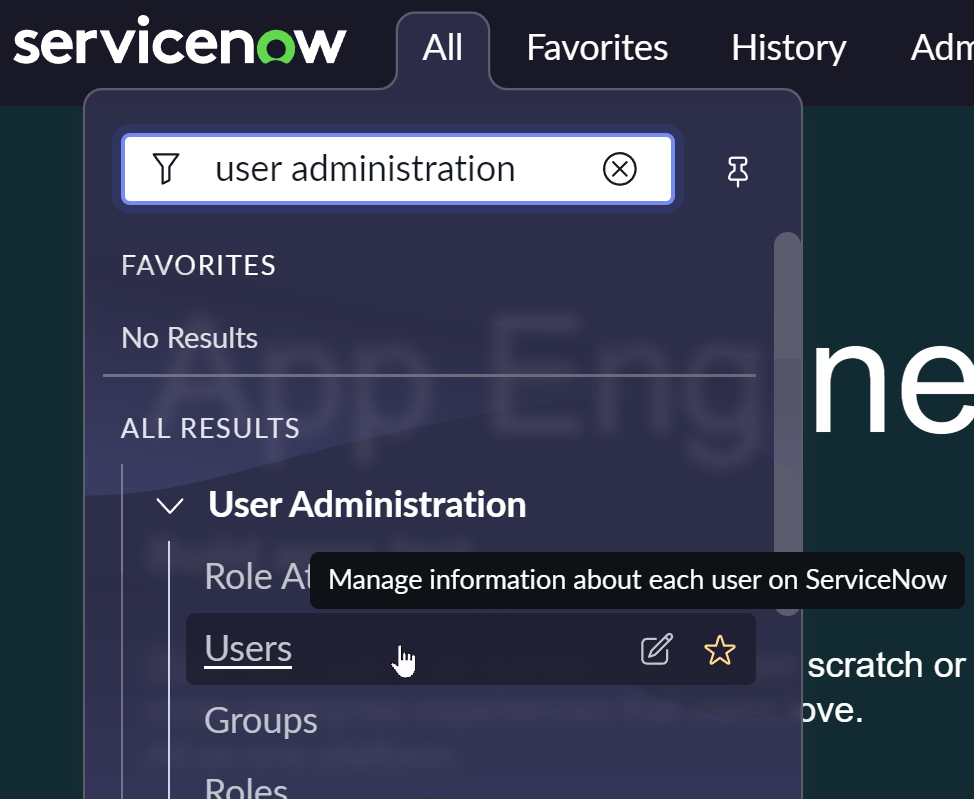Add Users to favorites with star

[719, 650]
